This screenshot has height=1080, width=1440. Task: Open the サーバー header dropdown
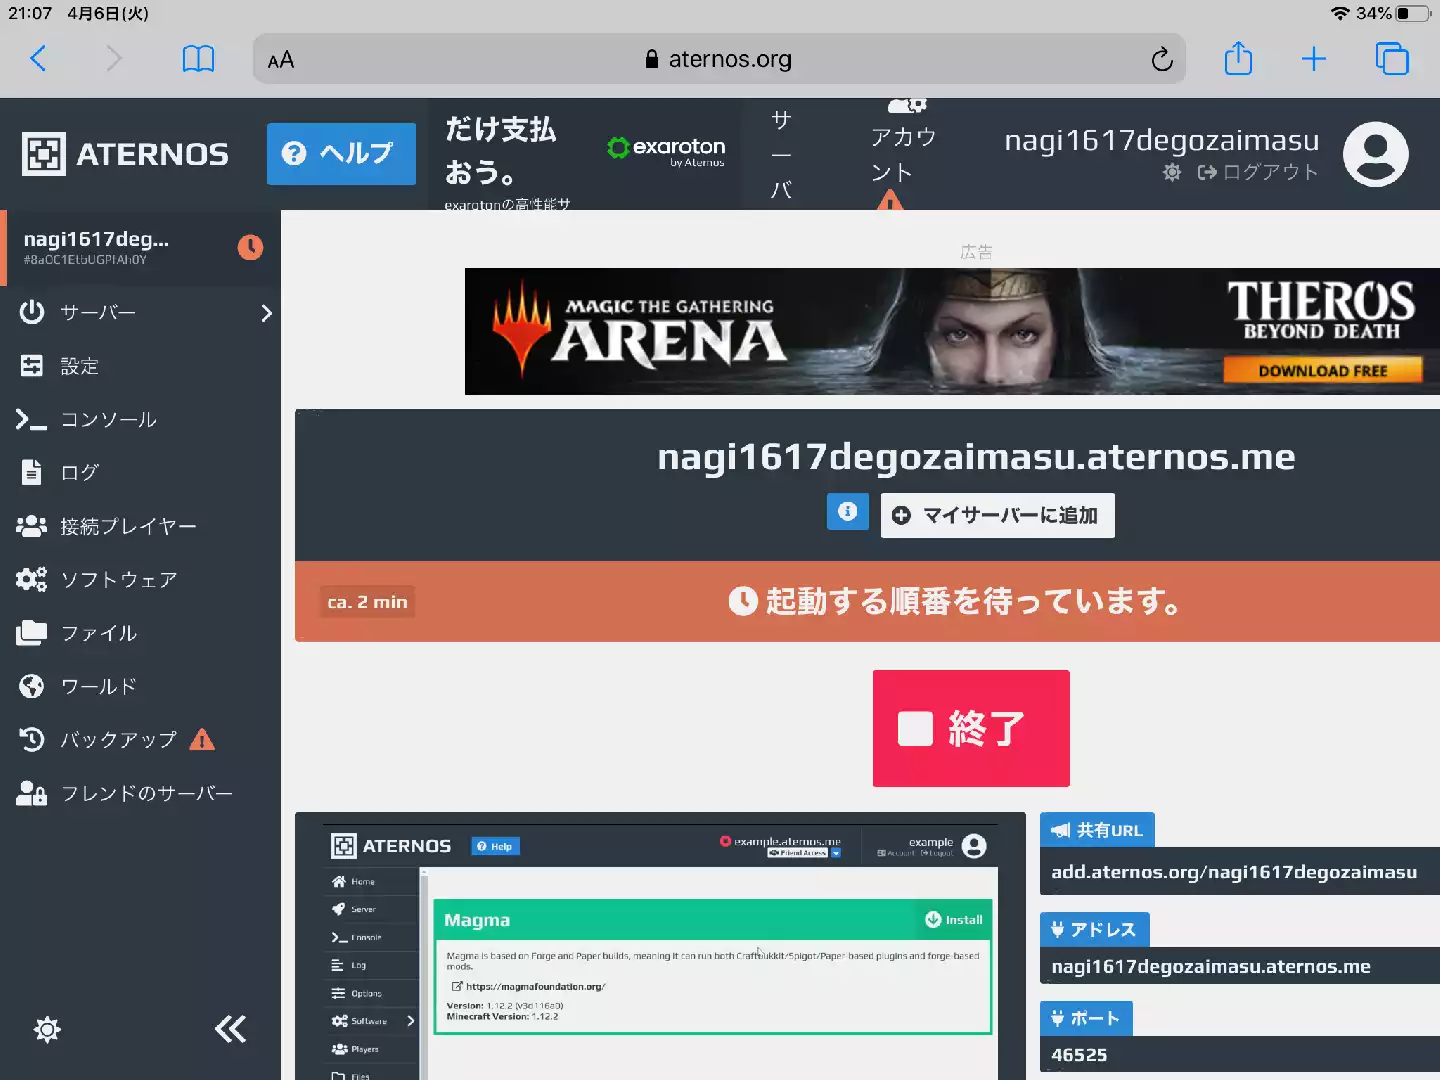click(x=782, y=154)
